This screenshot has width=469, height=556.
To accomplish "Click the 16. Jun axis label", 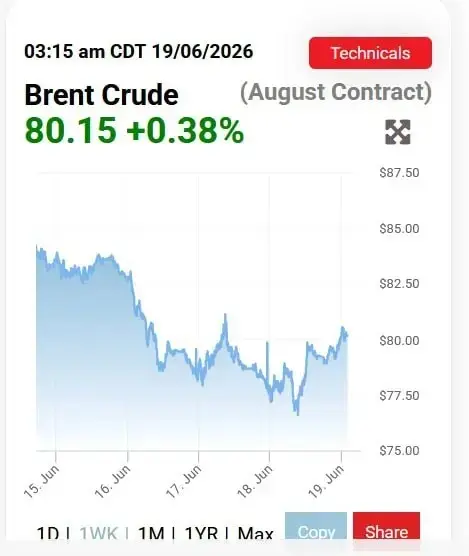I will (x=113, y=482).
